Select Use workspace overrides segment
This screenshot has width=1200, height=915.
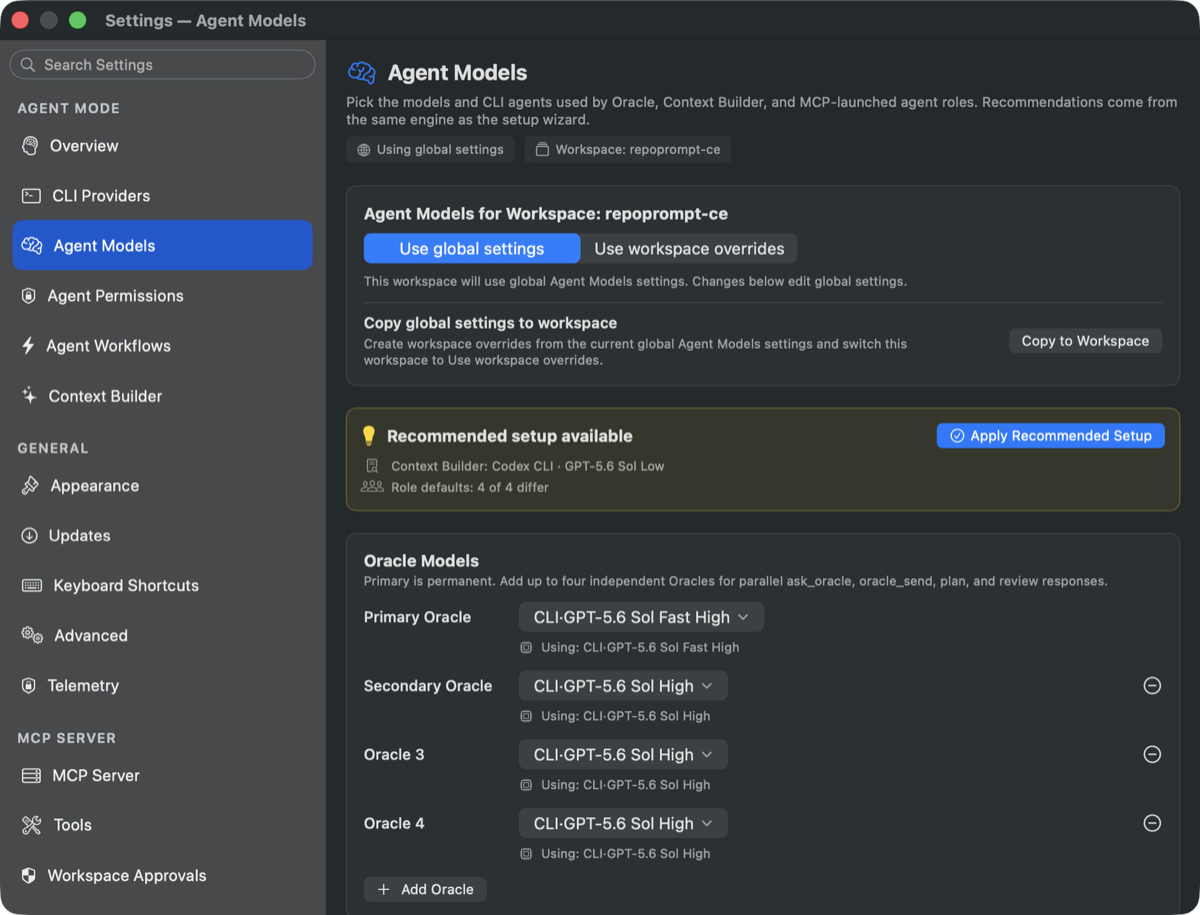(x=689, y=249)
